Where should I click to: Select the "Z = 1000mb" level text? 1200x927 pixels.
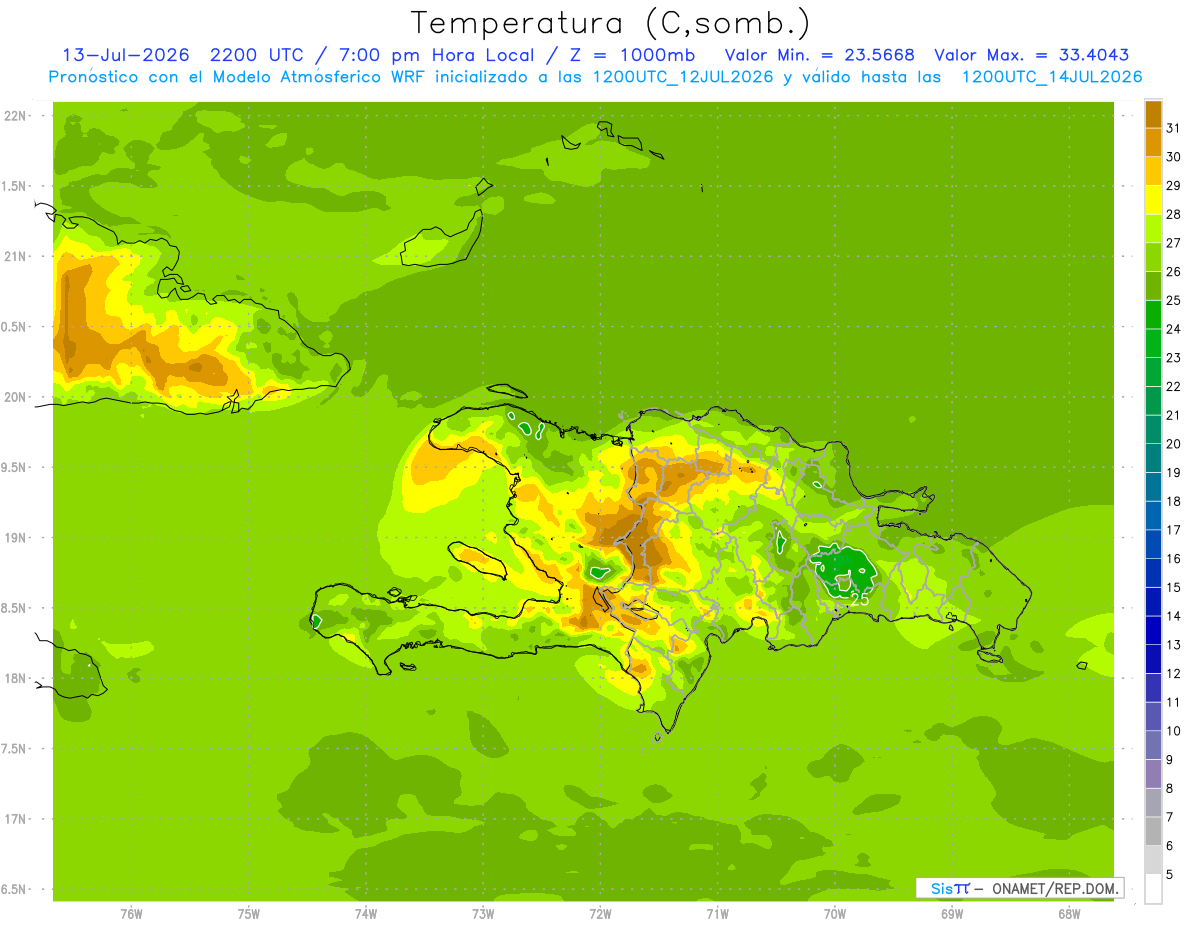tap(632, 55)
